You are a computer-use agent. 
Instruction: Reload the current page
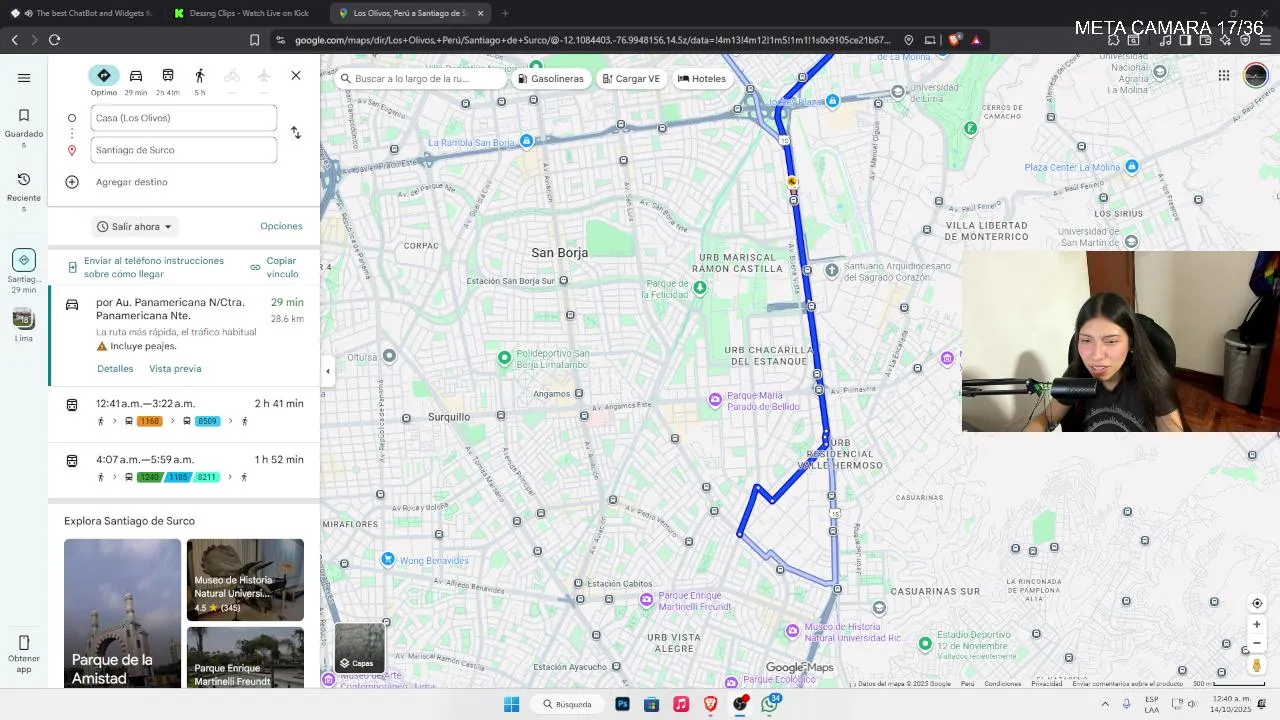point(54,40)
